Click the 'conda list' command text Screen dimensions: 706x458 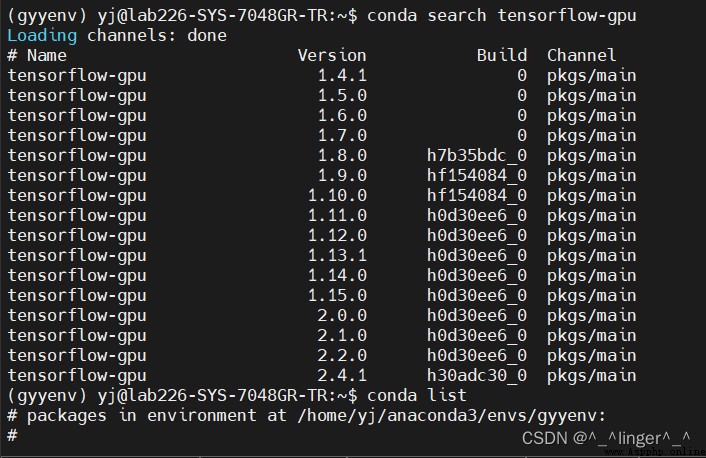(416, 395)
